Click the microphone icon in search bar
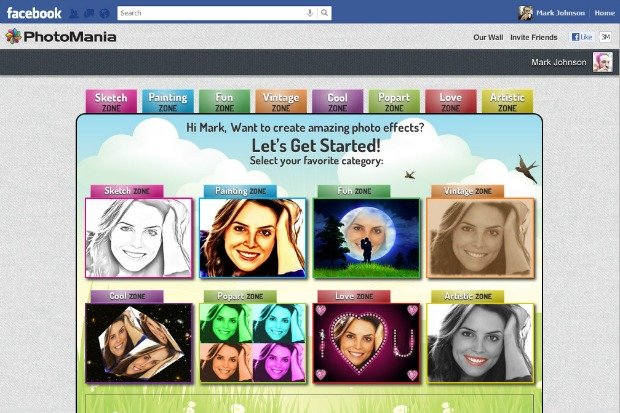This screenshot has height=413, width=620. [310, 13]
